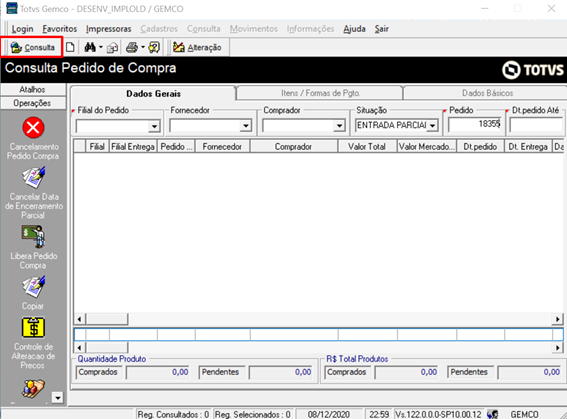Open the Situação dropdown showing ENTRADA PARCIAL

coord(432,125)
